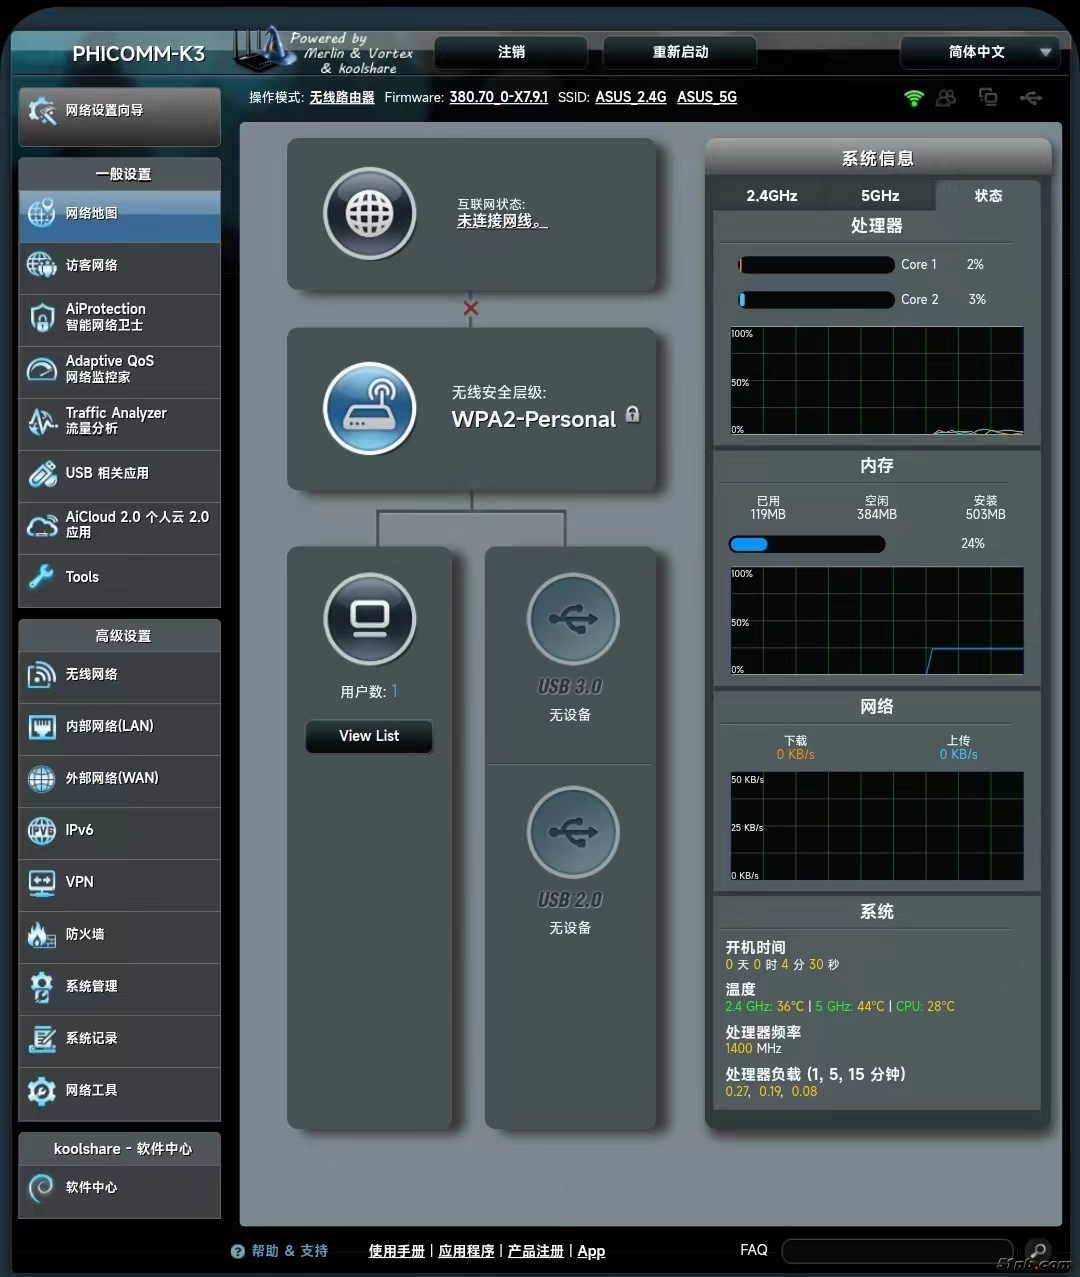Image resolution: width=1080 pixels, height=1277 pixels.
Task: Open the VPN monitor icon
Action: (41, 883)
